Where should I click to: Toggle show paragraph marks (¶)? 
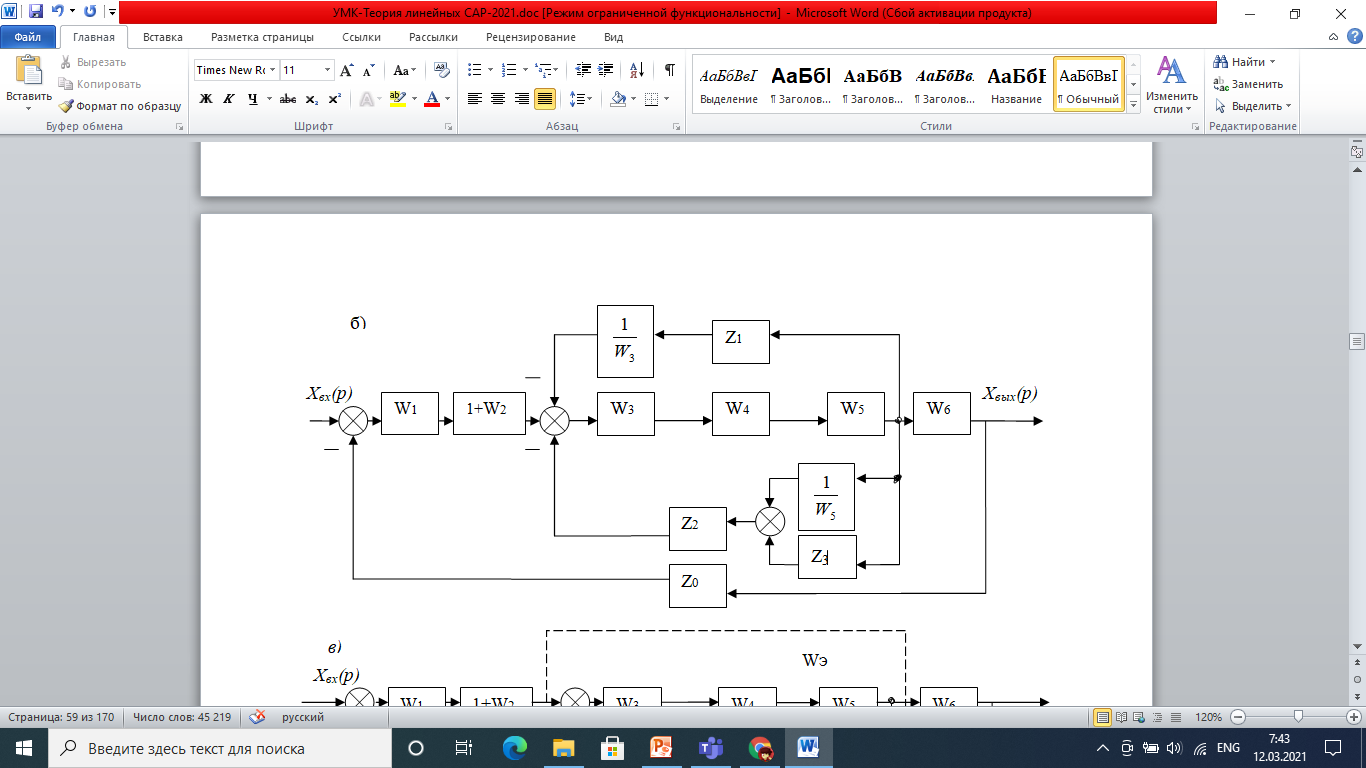click(x=670, y=70)
